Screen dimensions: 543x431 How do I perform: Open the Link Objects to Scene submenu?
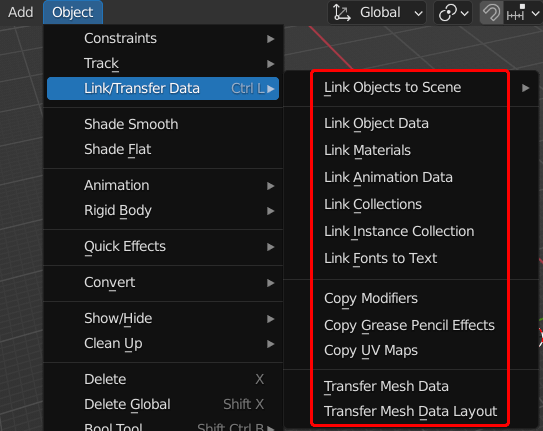click(411, 88)
